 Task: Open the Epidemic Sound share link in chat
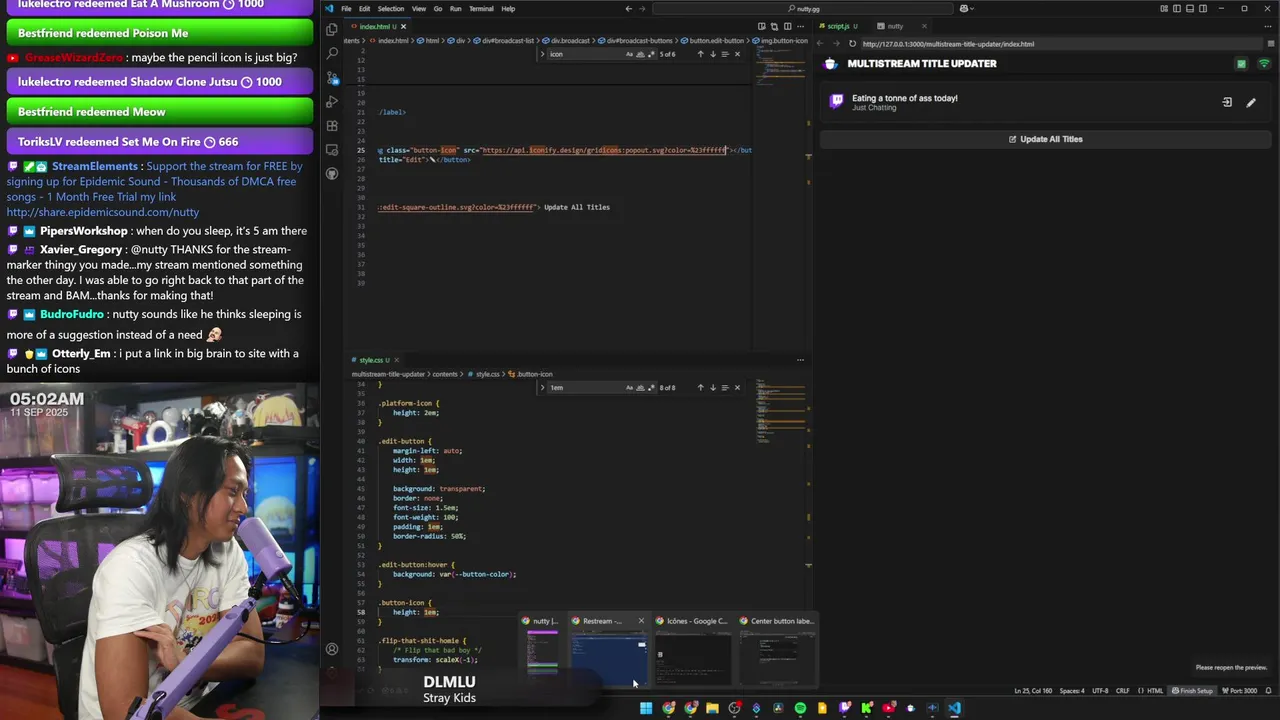(x=103, y=212)
